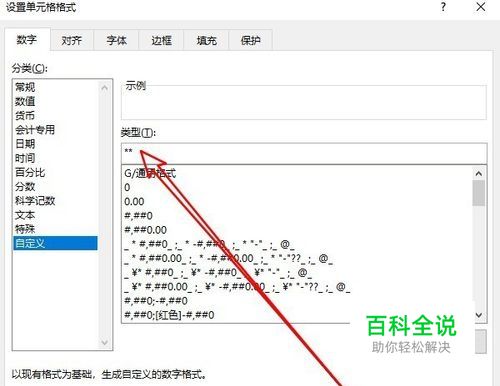The width and height of the screenshot is (500, 386).
Task: Choose 科学记数 category
Action: click(x=55, y=201)
